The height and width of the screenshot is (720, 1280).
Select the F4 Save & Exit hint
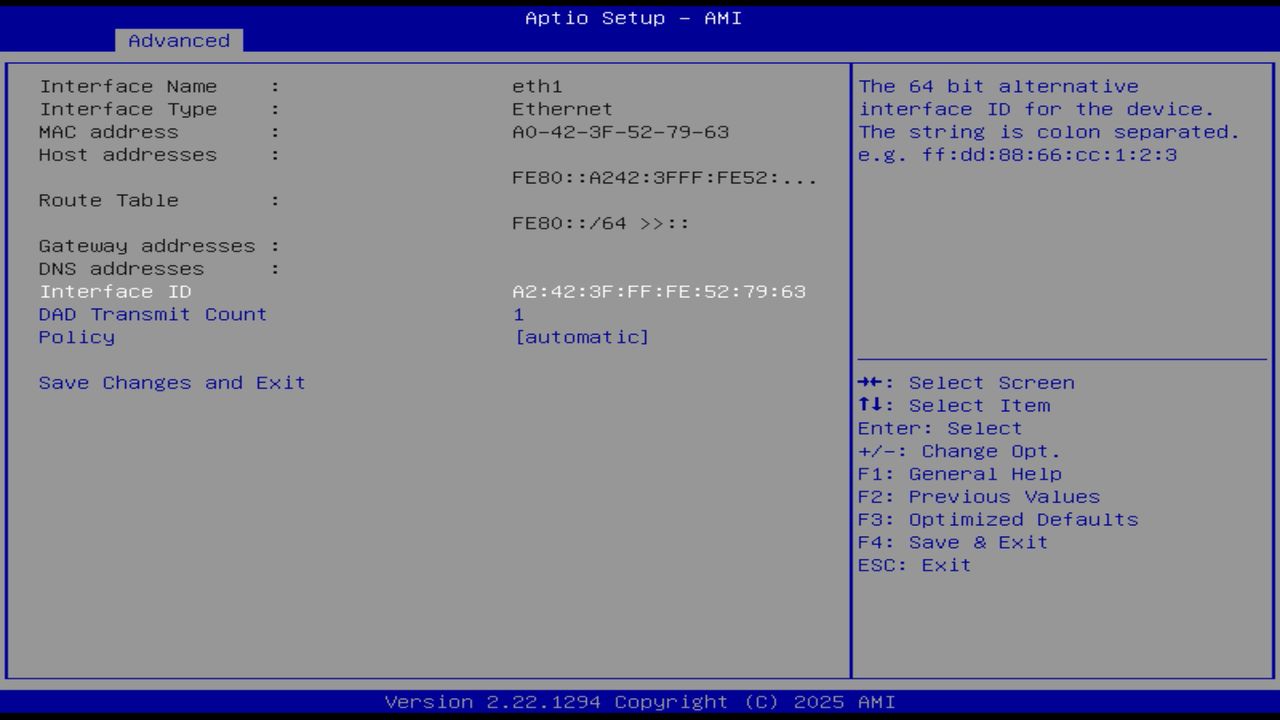(952, 542)
